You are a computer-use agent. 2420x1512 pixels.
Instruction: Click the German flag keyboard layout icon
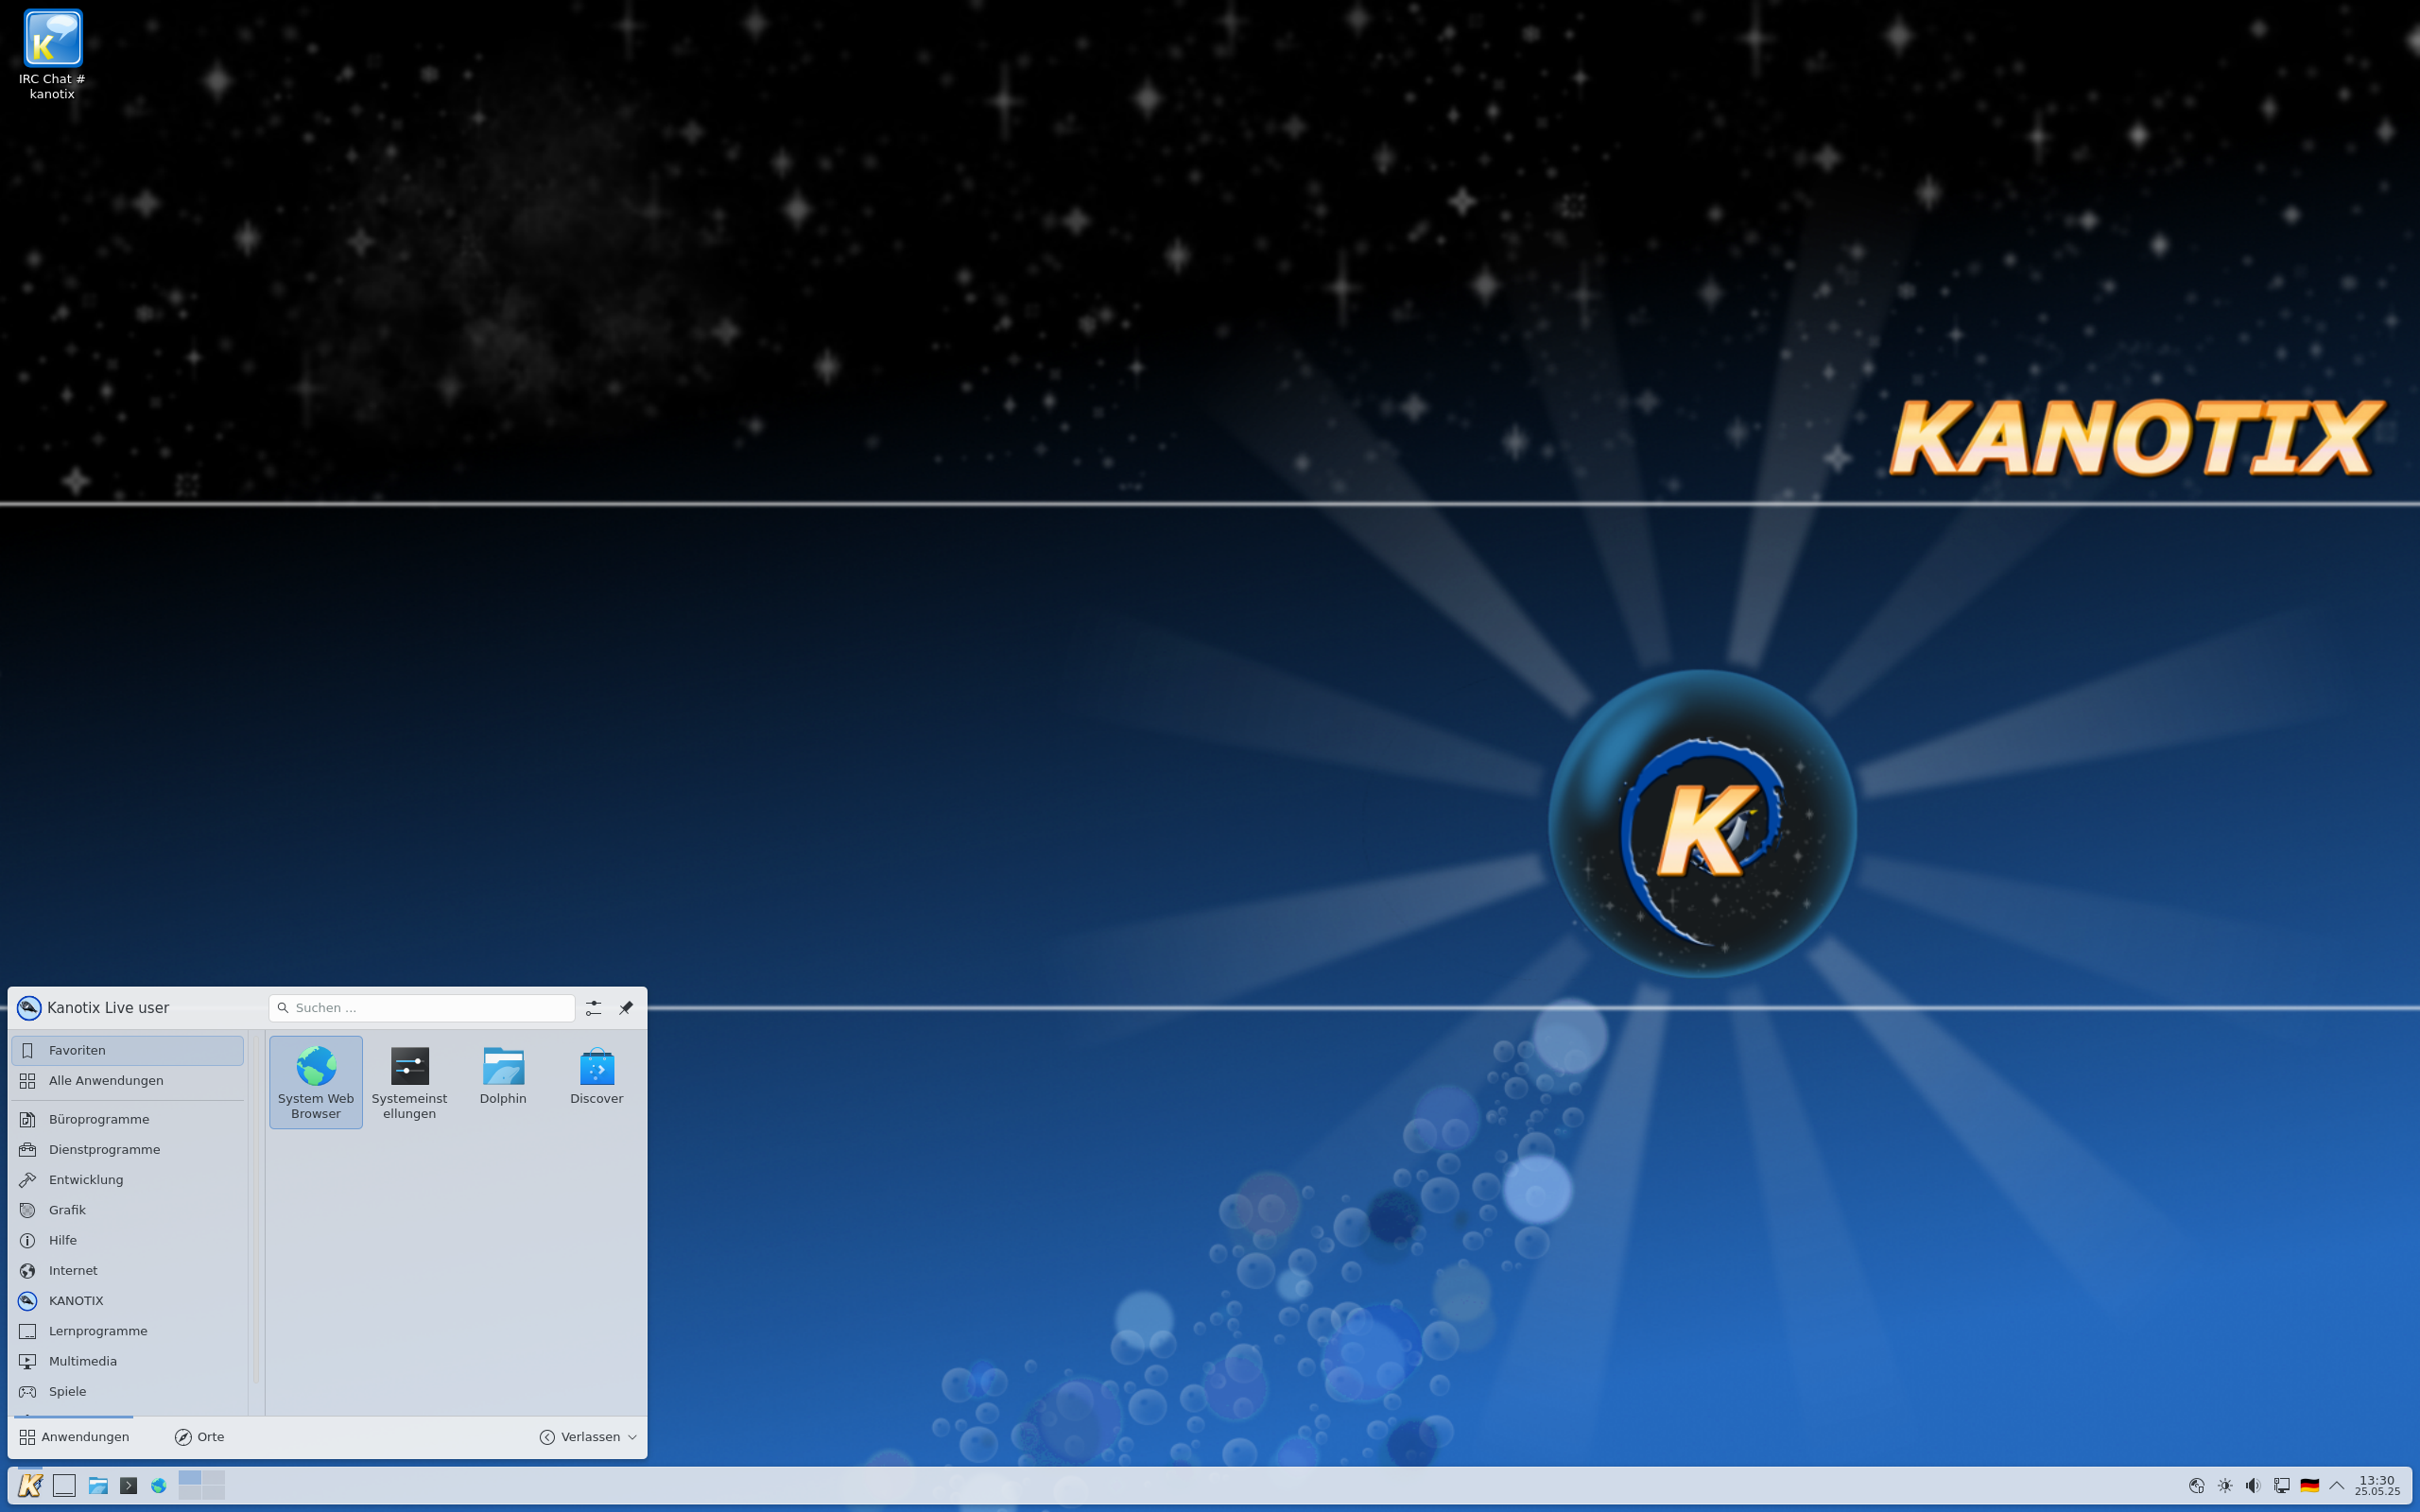point(2309,1485)
